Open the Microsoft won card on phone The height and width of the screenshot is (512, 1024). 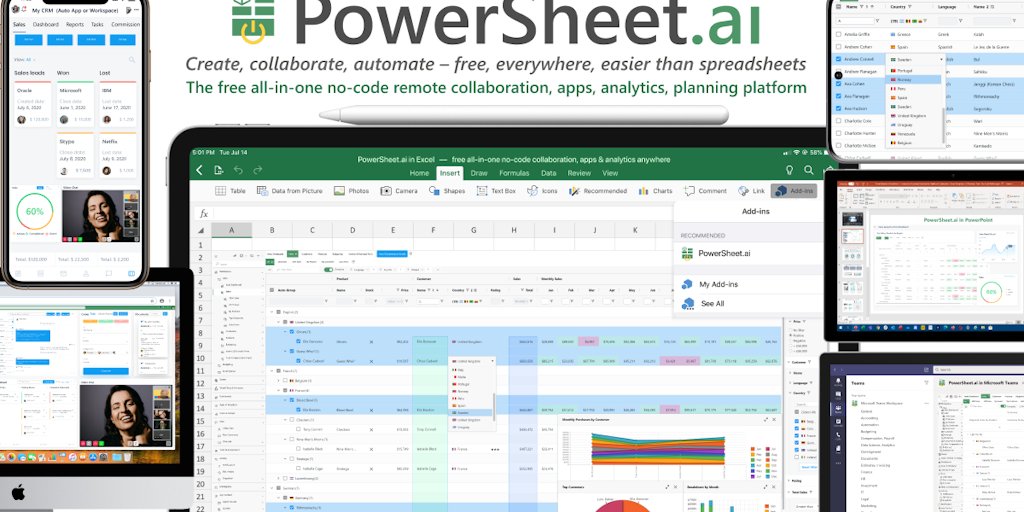coord(76,104)
